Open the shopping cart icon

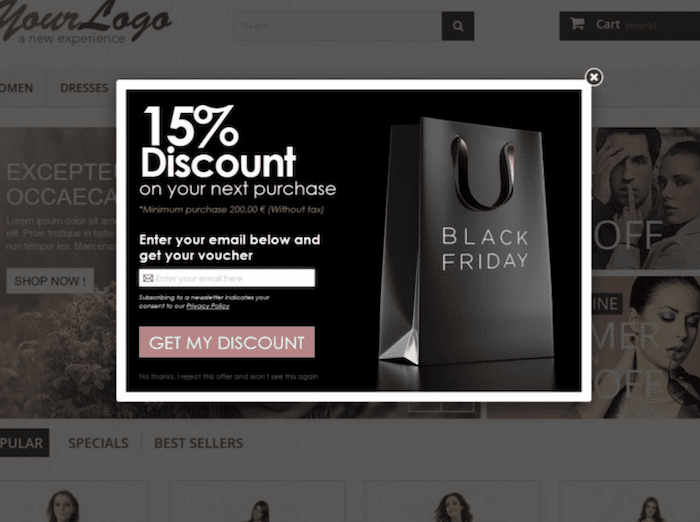point(577,23)
